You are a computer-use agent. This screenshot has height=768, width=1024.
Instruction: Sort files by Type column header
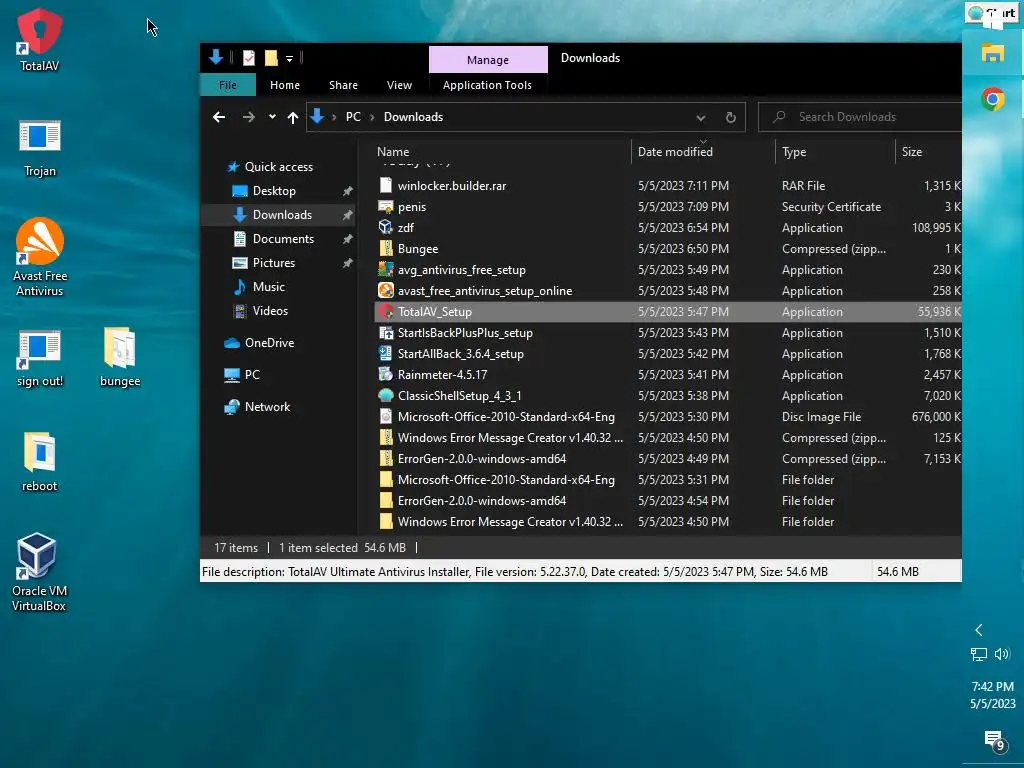pos(794,152)
